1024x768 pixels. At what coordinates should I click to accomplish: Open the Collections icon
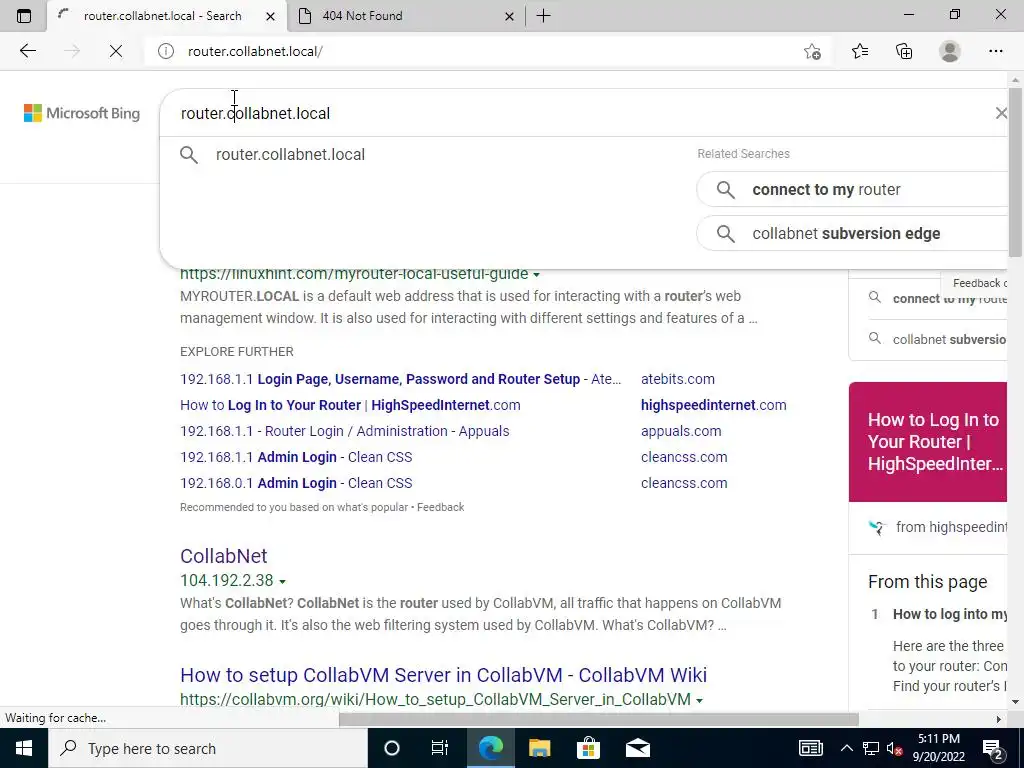(904, 51)
